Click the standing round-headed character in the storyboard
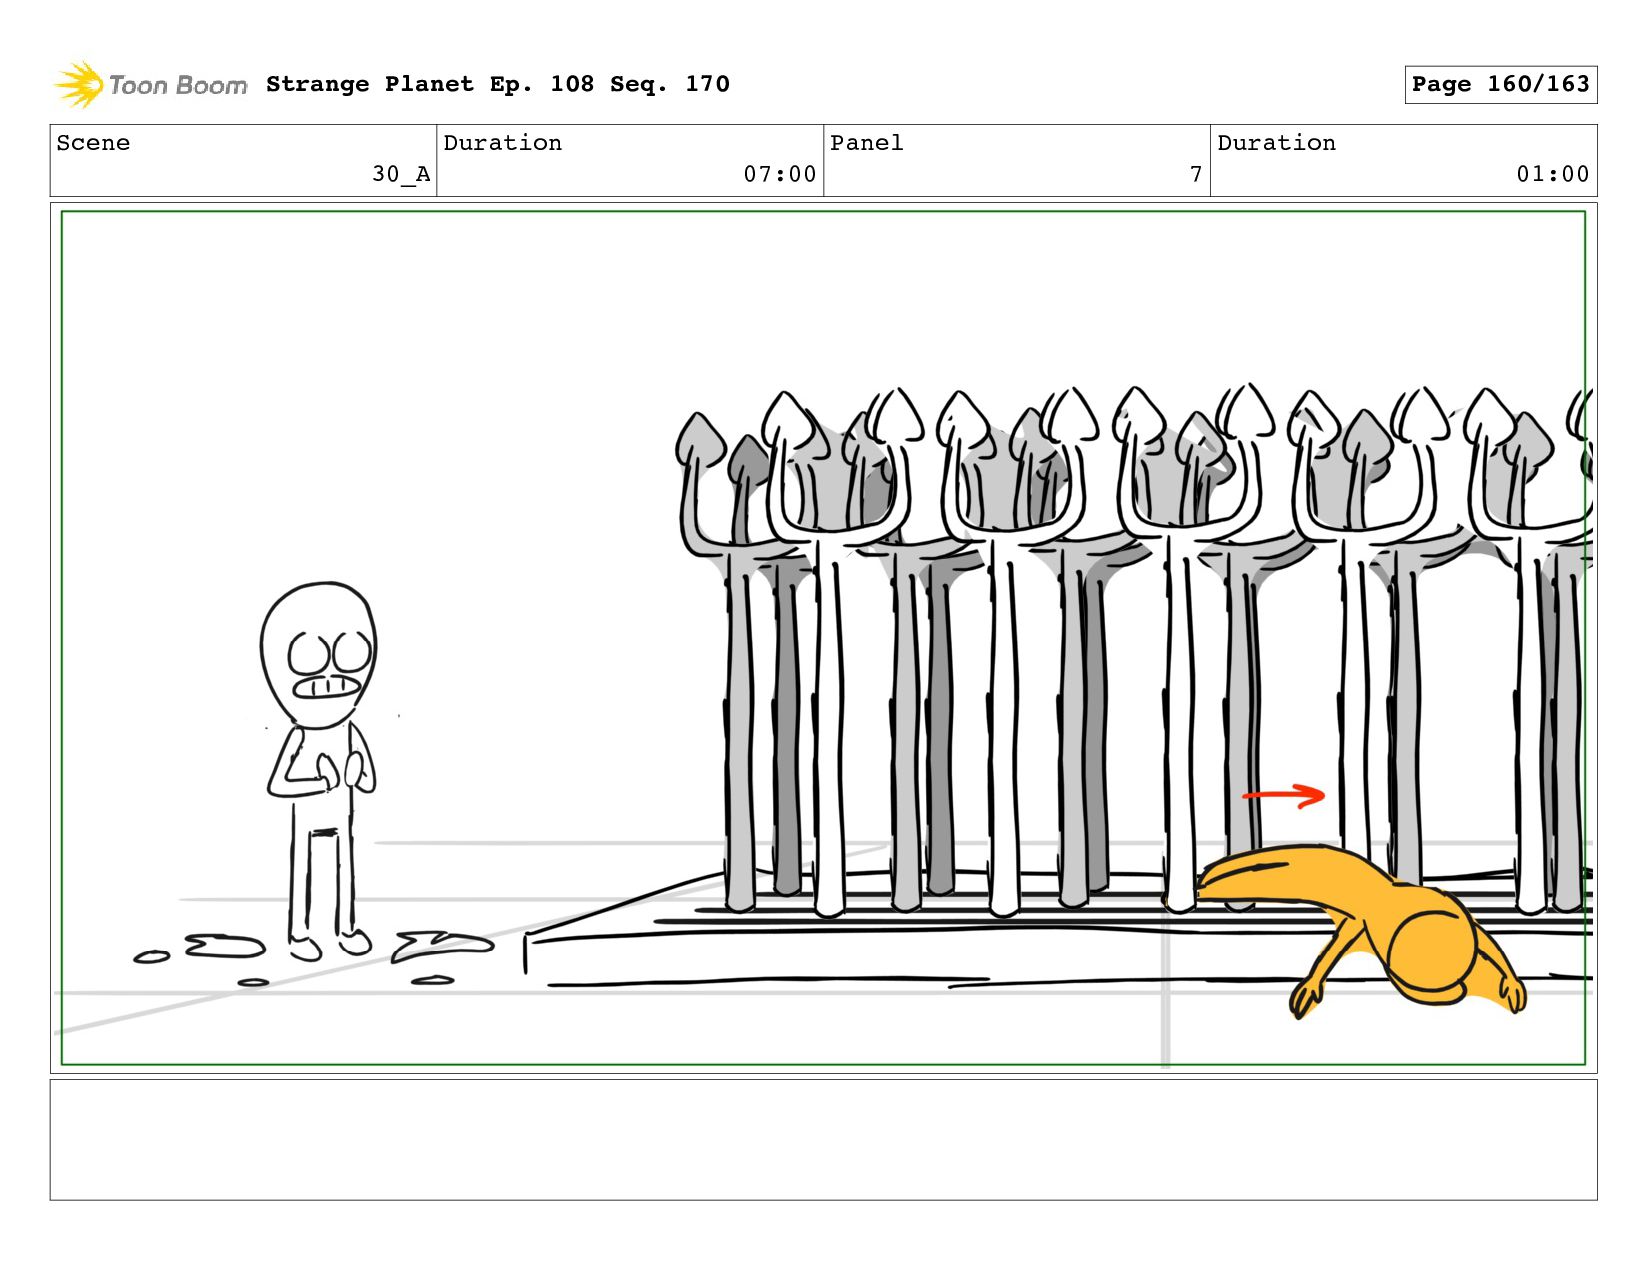The height and width of the screenshot is (1275, 1650). [x=320, y=770]
